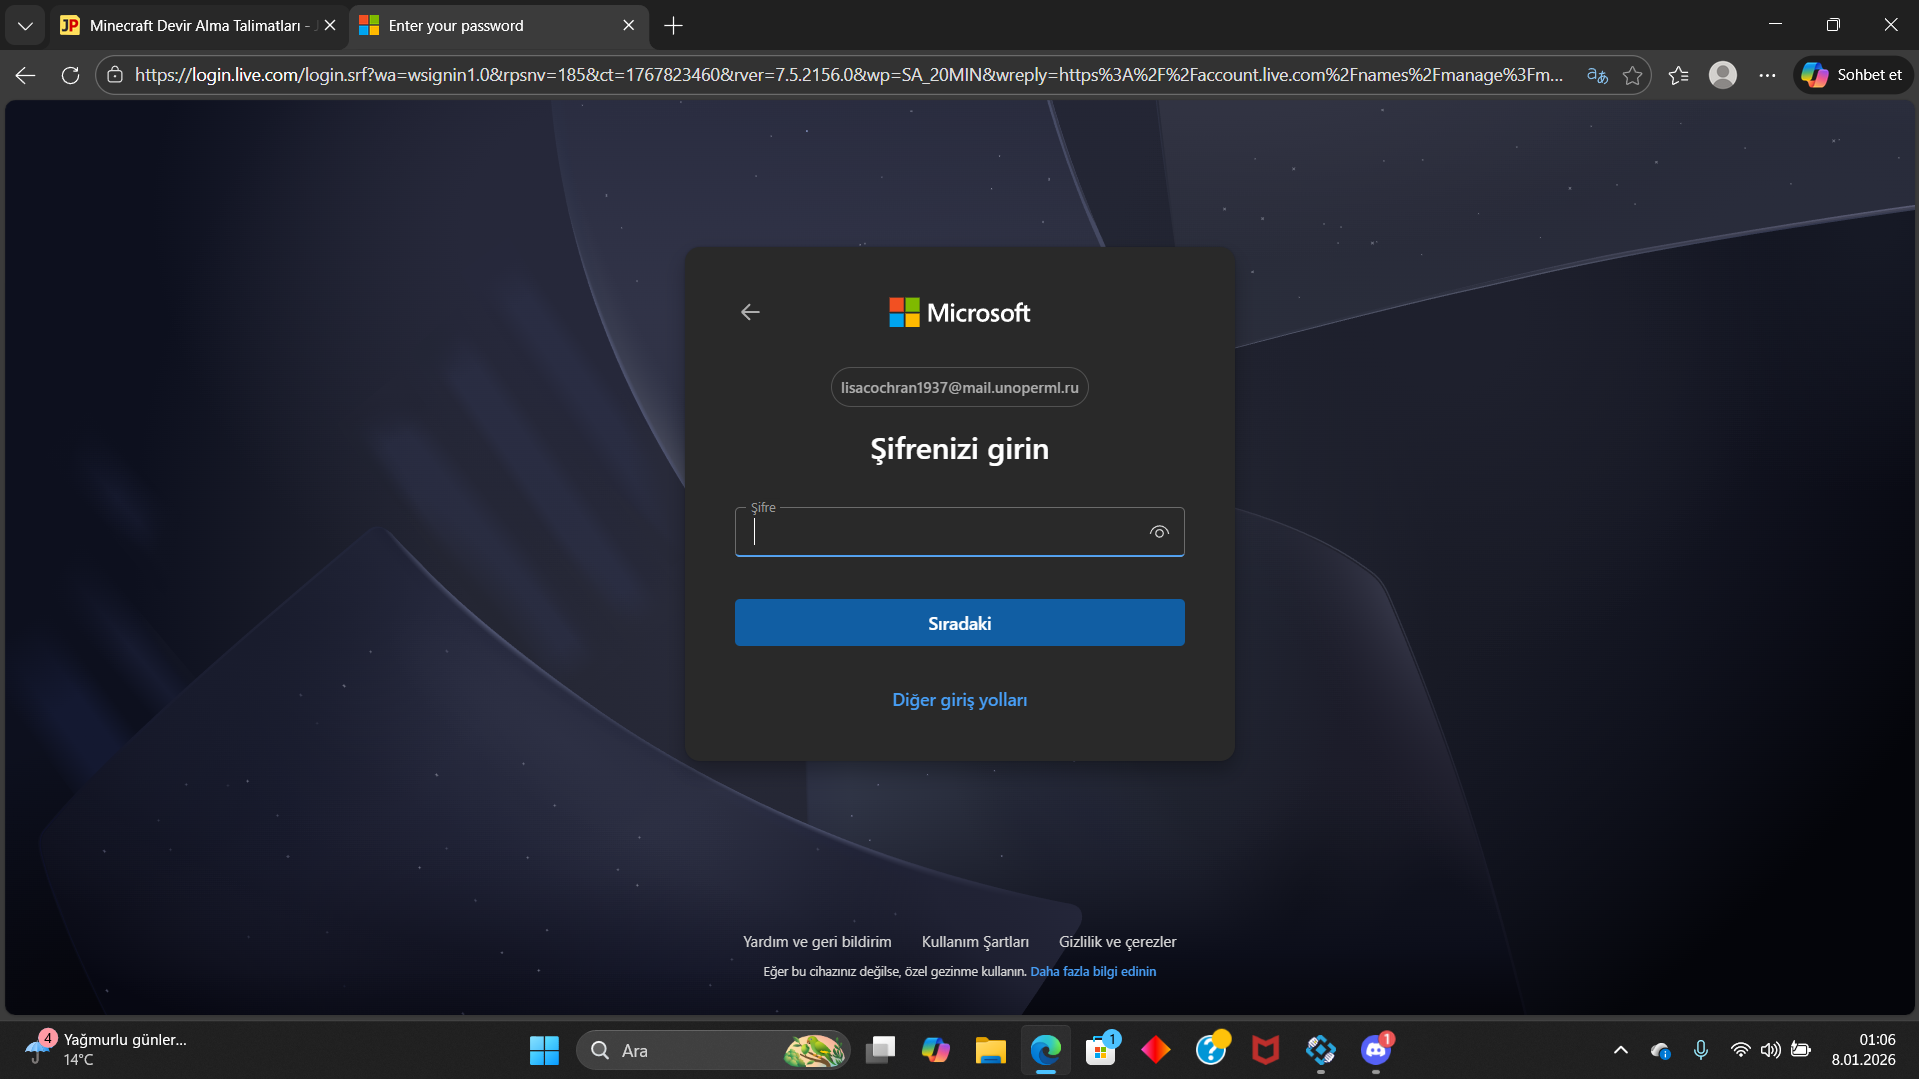Screen dimensions: 1919x1079
Task: Open the Windows Start menu
Action: tap(544, 1050)
